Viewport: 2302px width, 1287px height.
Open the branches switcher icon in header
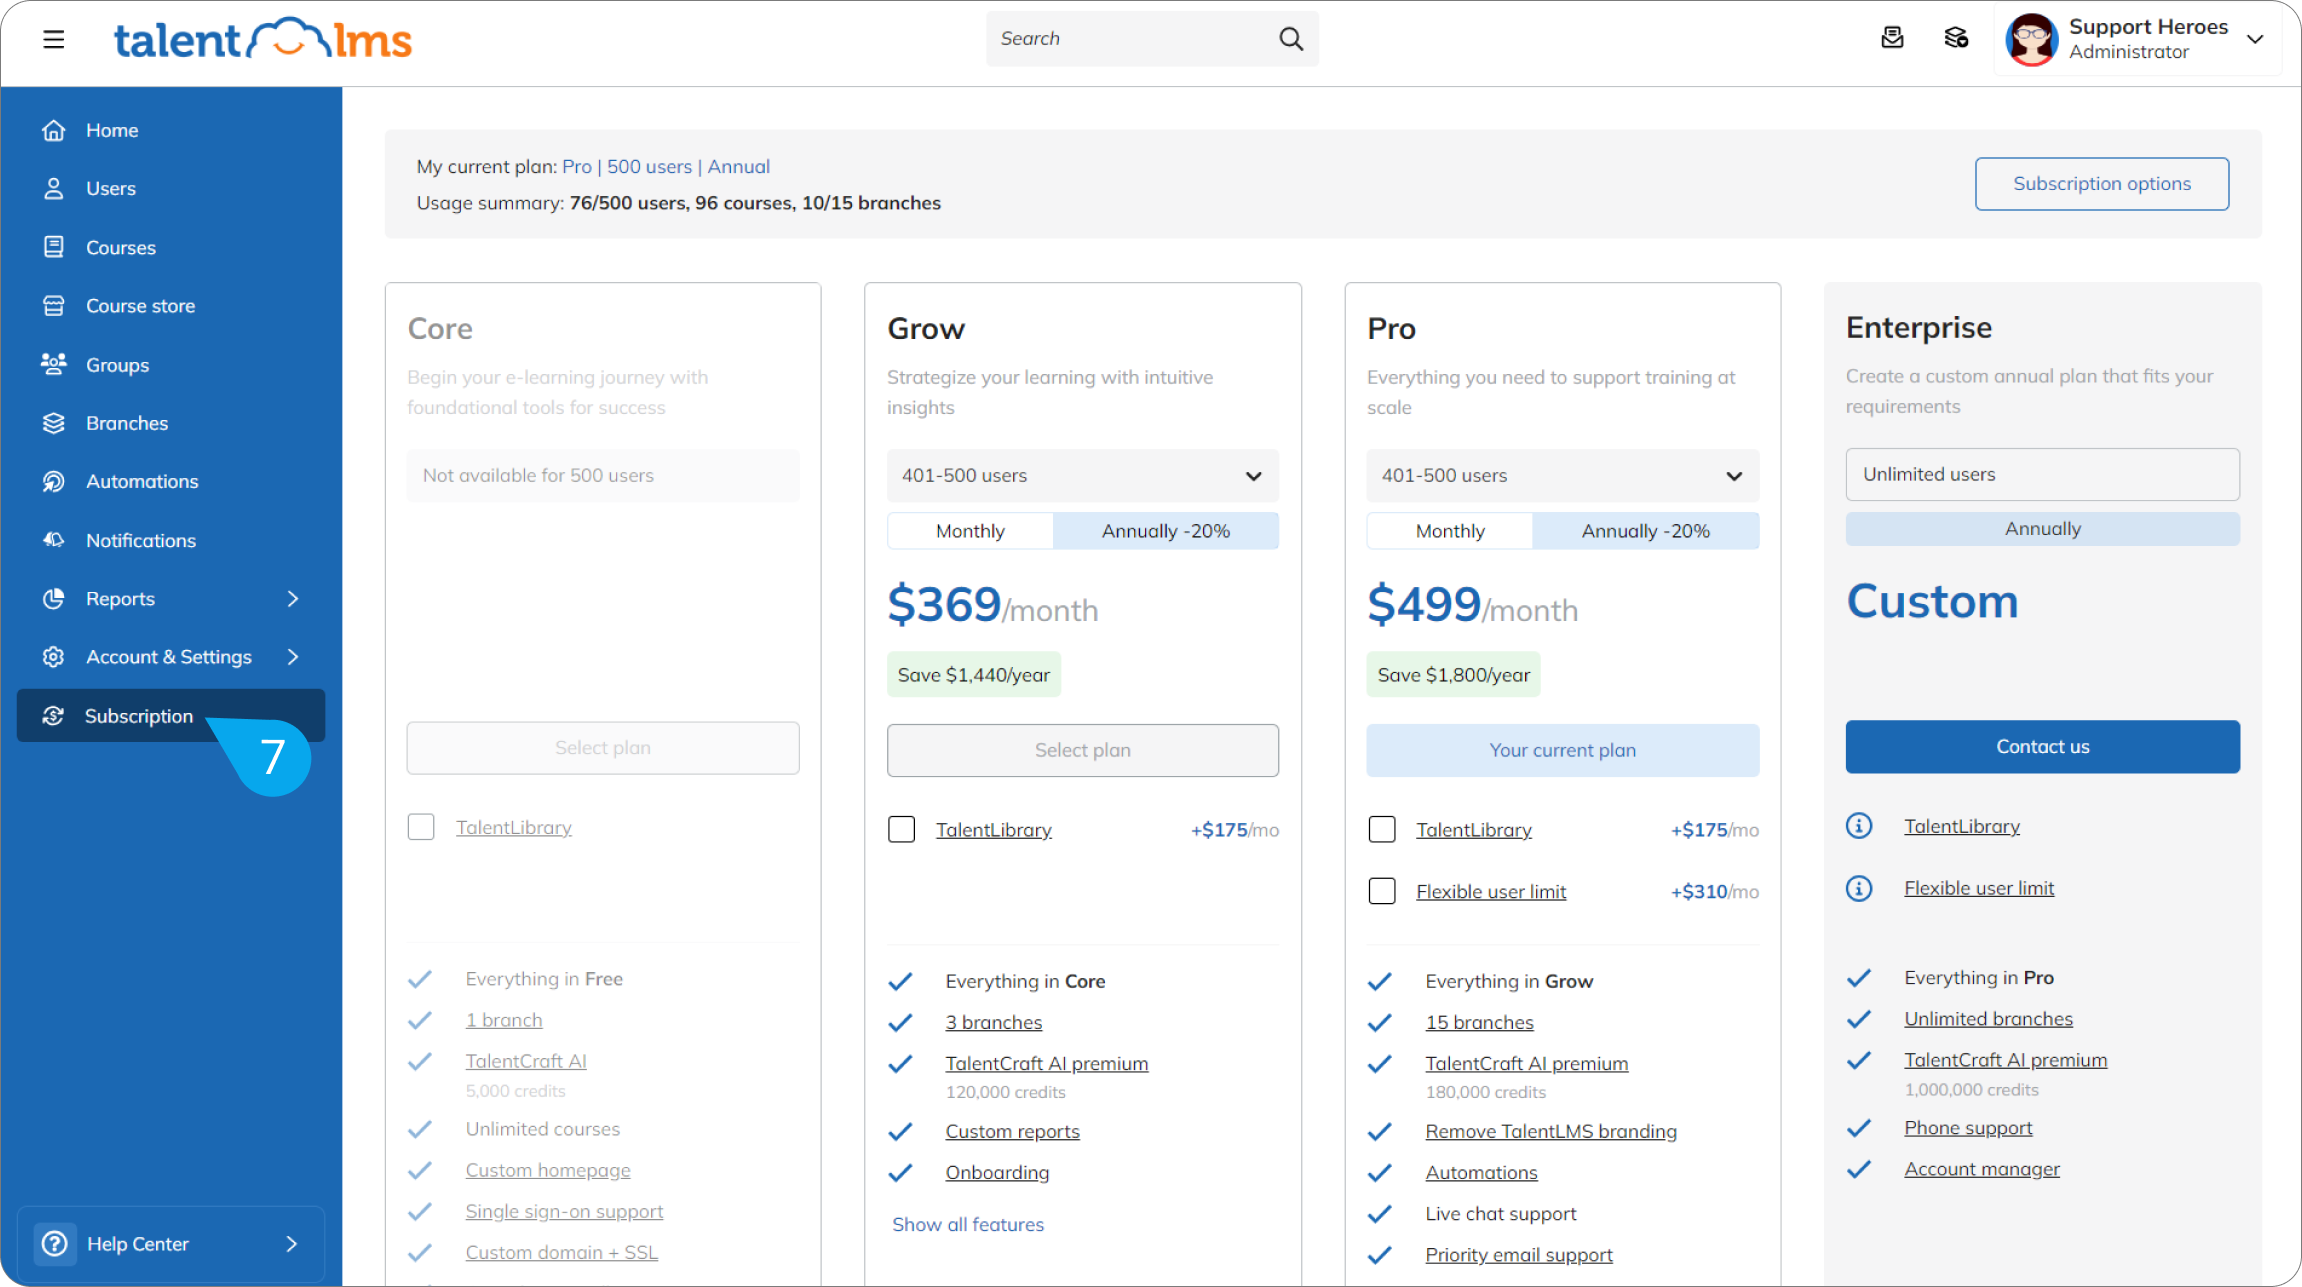[1956, 38]
